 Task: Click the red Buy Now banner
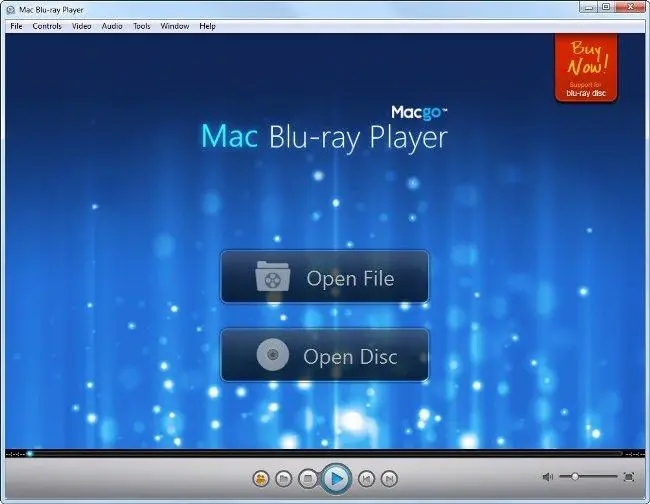pyautogui.click(x=586, y=68)
